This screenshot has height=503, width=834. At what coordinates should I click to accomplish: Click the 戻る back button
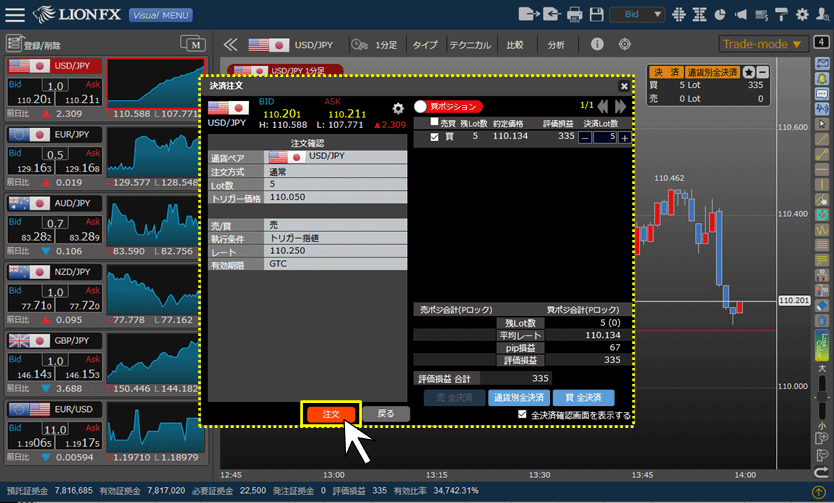pos(386,413)
